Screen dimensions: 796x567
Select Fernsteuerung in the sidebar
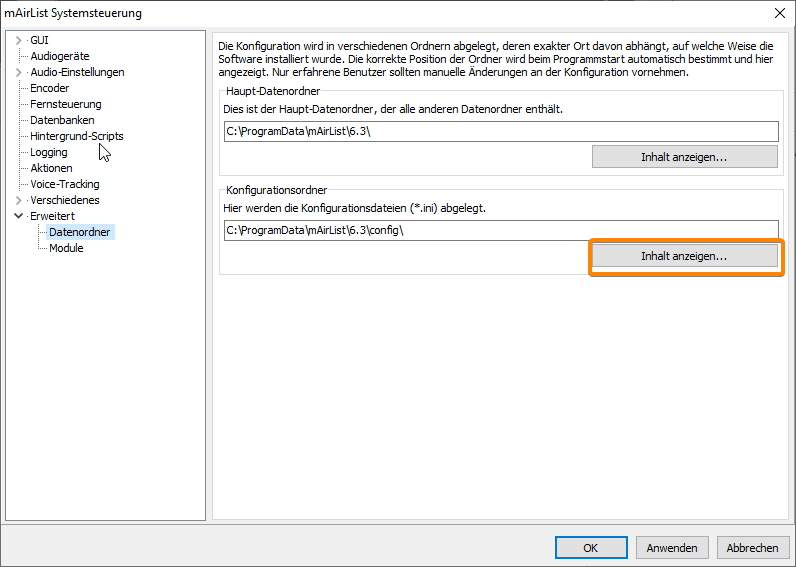[65, 104]
